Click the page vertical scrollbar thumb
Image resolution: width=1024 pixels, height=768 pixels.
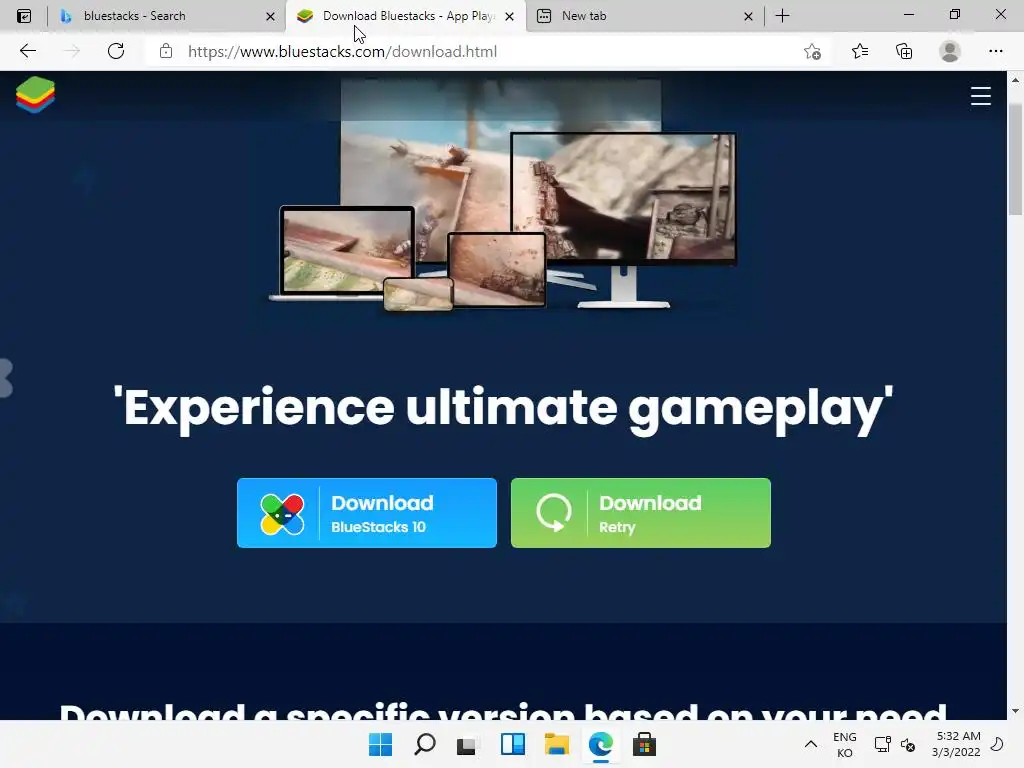click(1015, 159)
